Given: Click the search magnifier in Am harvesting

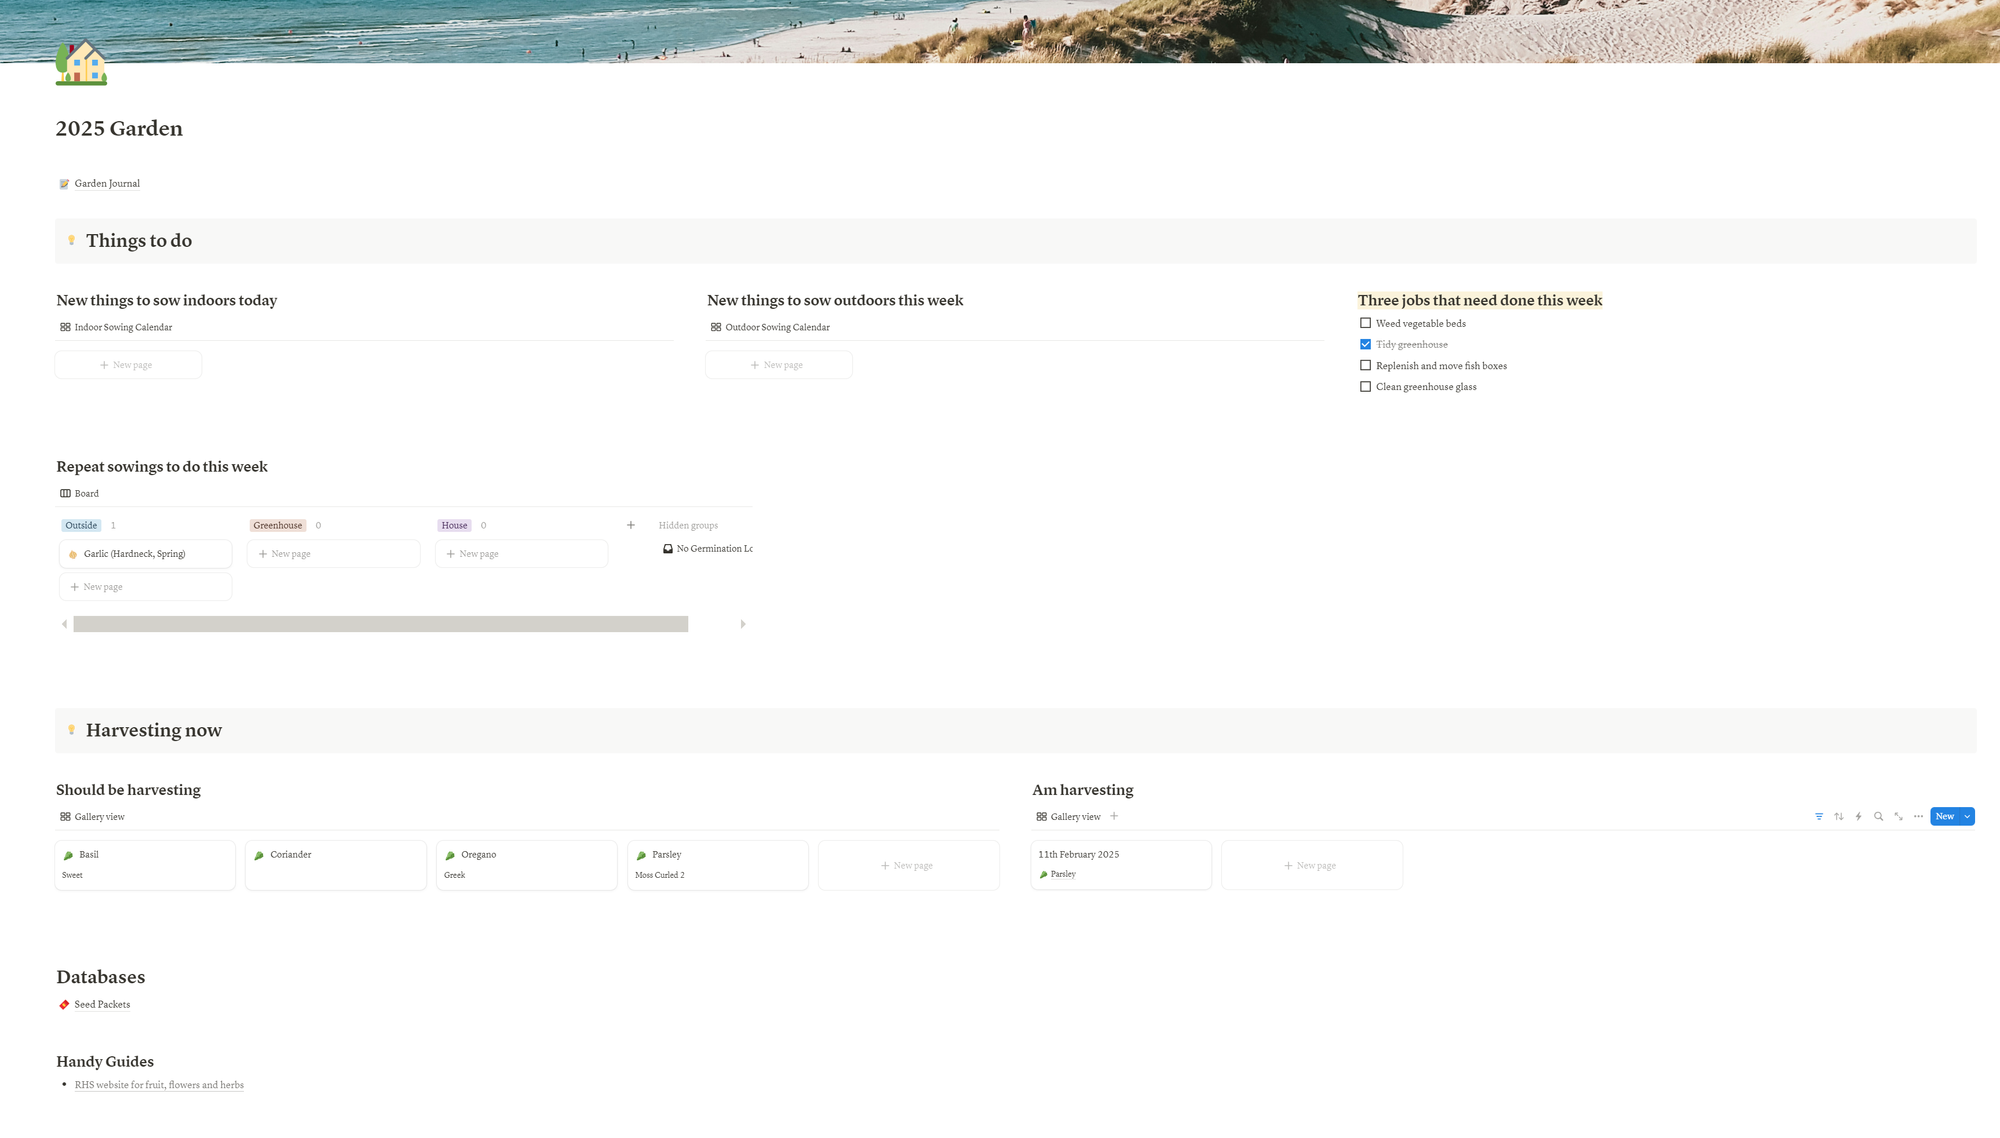Looking at the screenshot, I should click(x=1878, y=817).
